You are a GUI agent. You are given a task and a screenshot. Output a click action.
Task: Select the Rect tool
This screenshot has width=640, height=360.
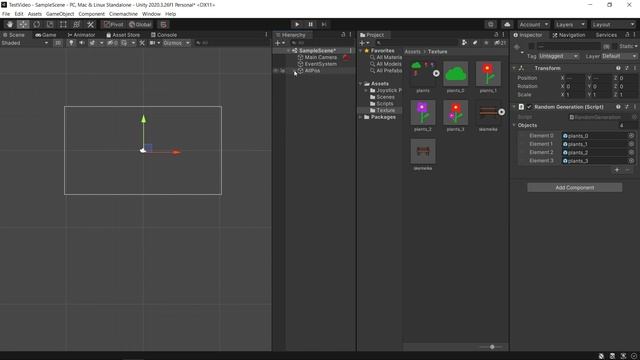click(x=63, y=24)
